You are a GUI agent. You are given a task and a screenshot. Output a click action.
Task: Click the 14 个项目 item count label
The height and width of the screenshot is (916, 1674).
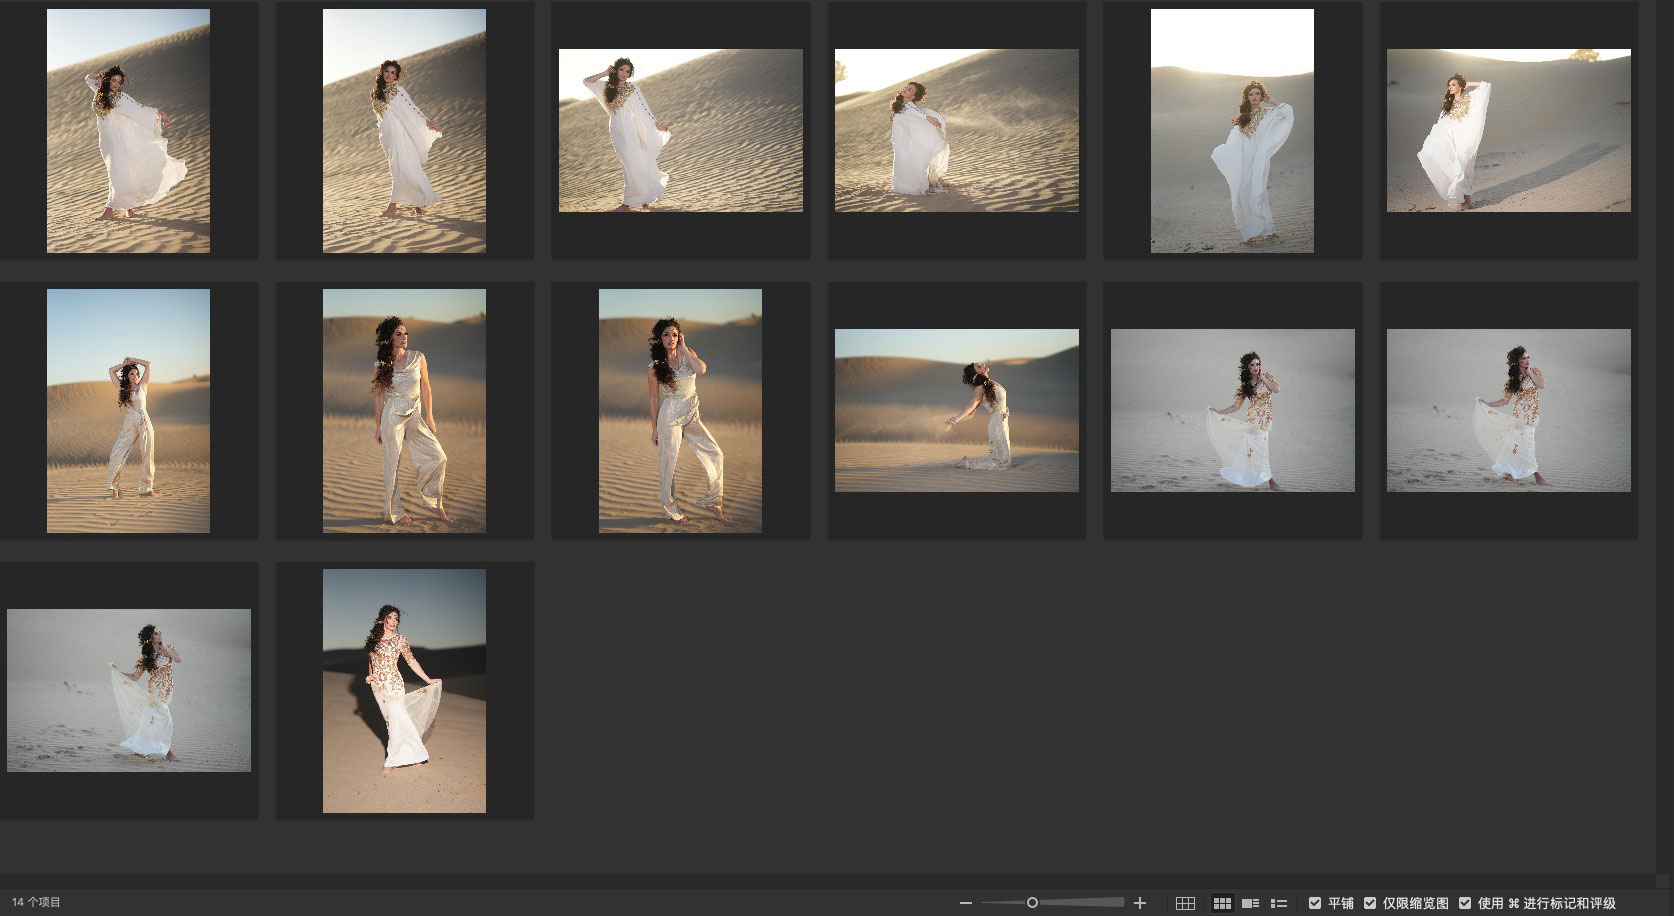pyautogui.click(x=36, y=902)
